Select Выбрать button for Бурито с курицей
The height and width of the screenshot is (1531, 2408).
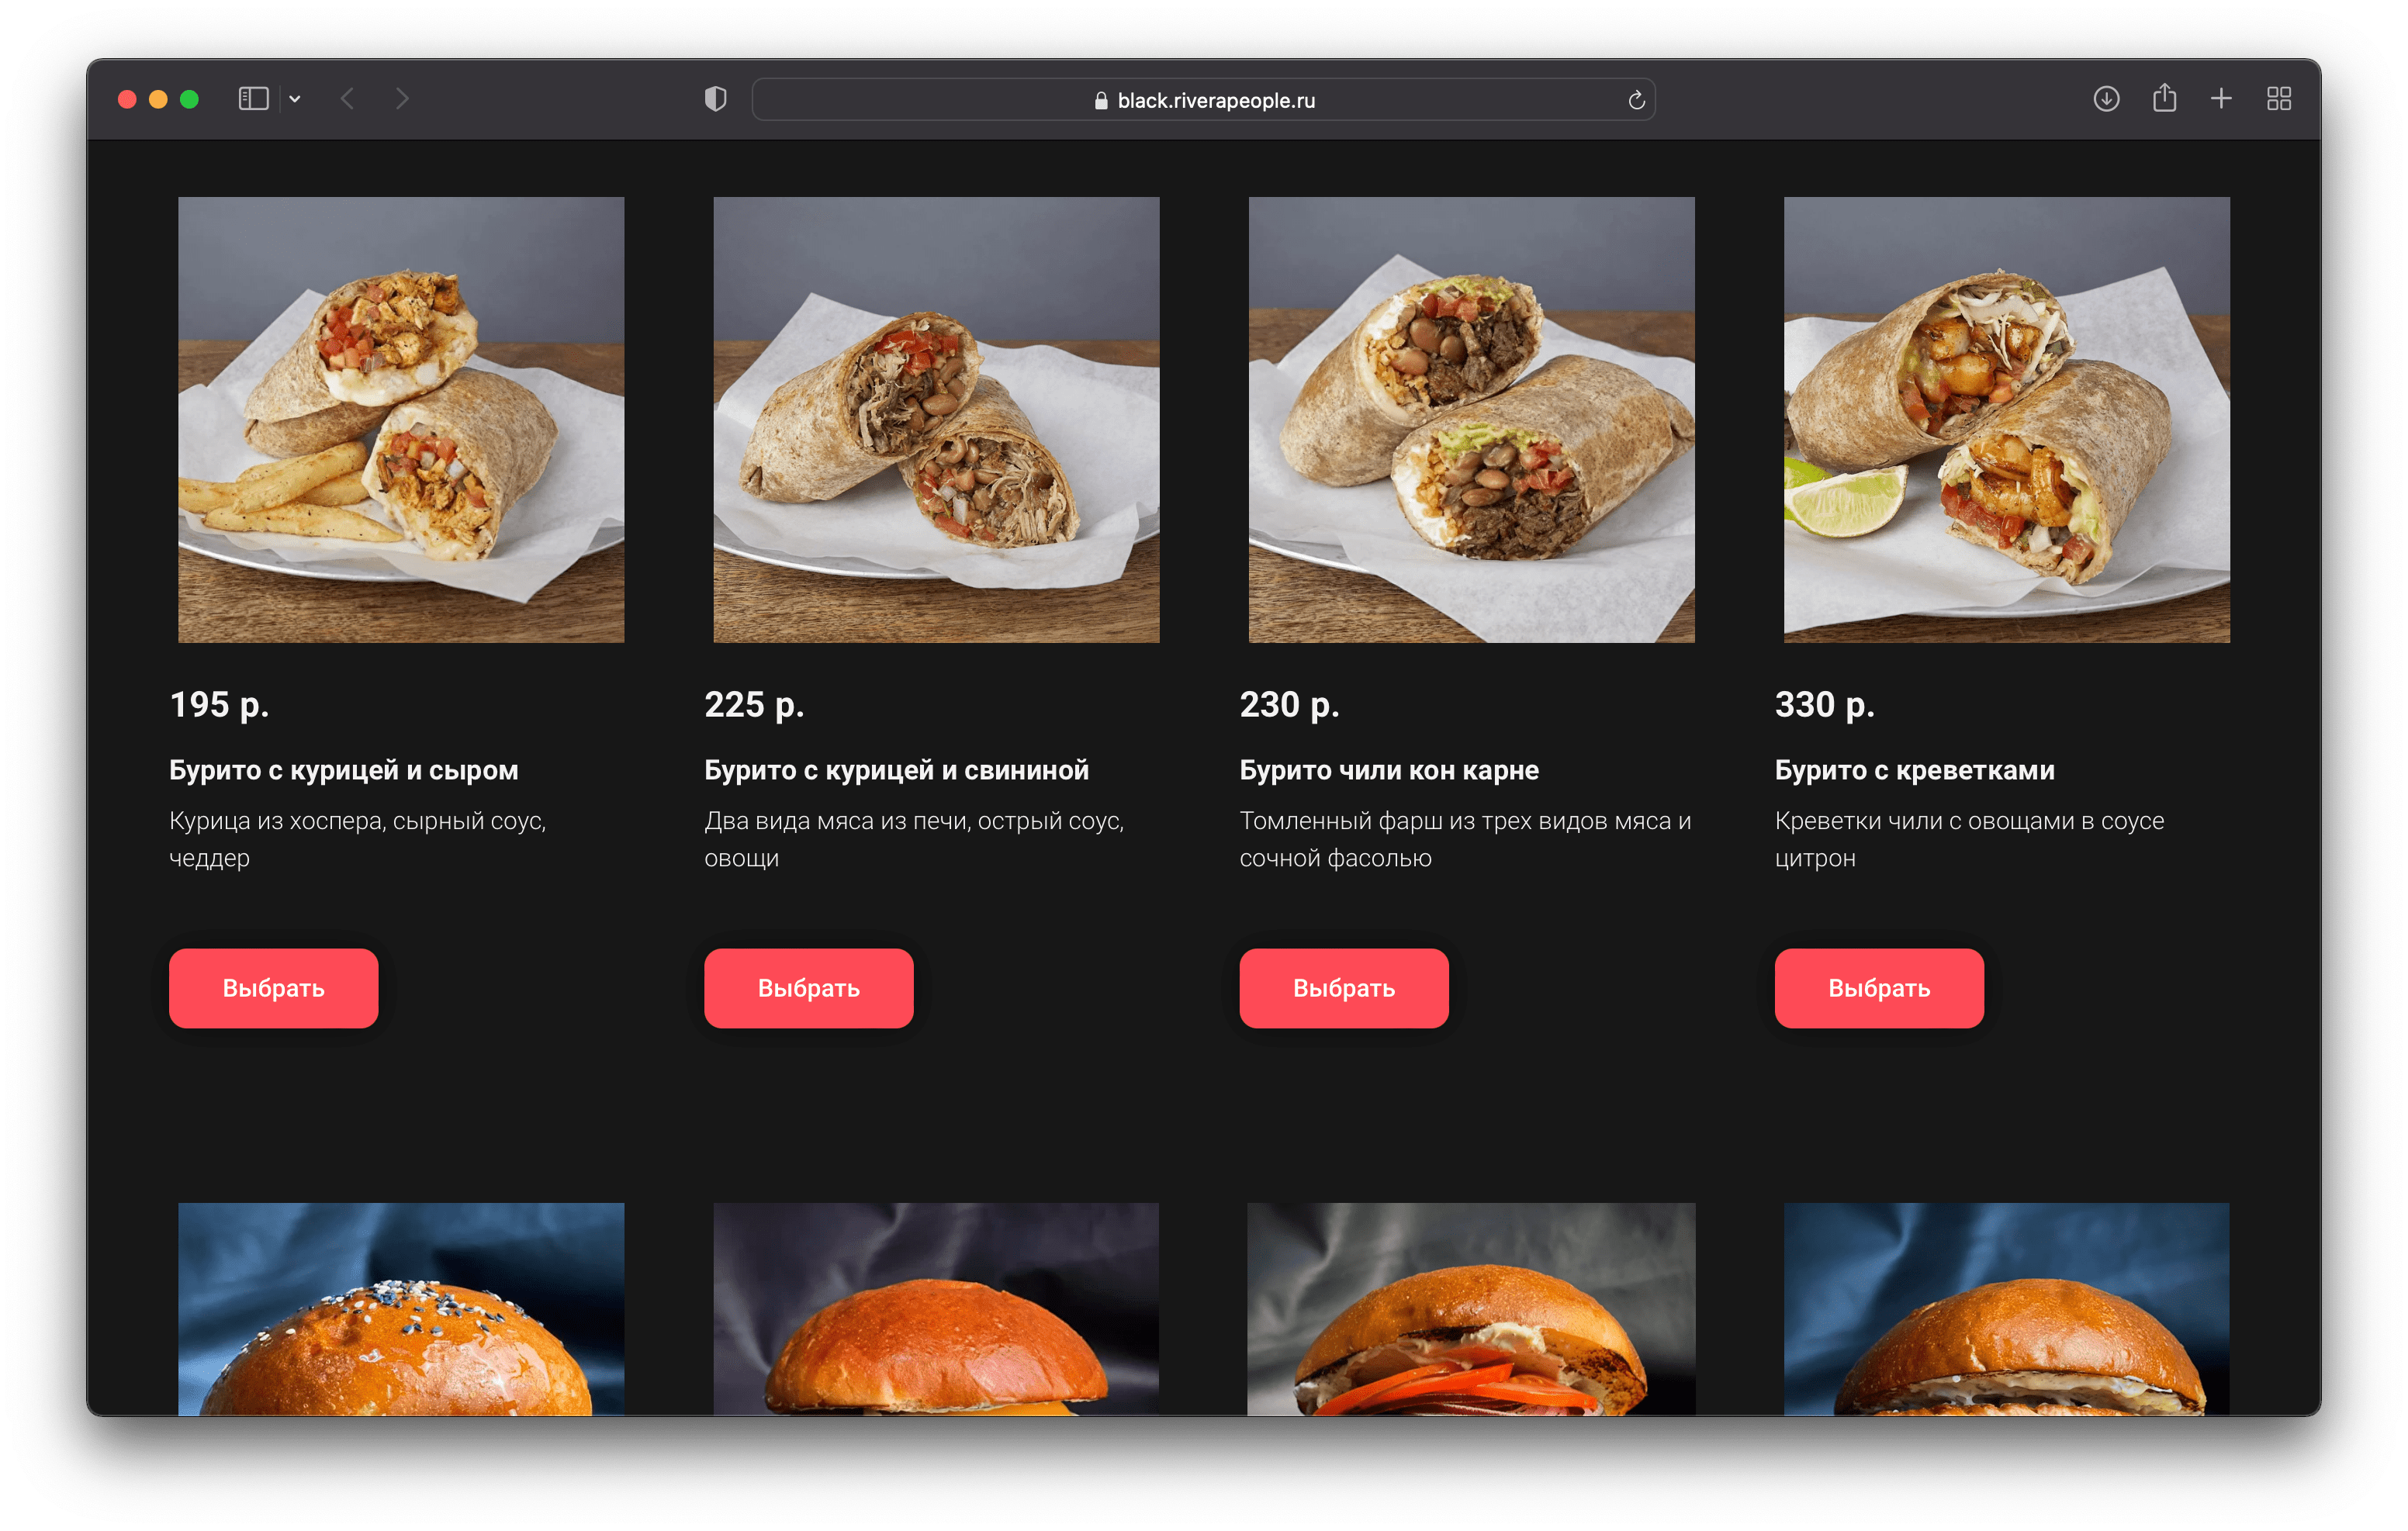pos(272,987)
